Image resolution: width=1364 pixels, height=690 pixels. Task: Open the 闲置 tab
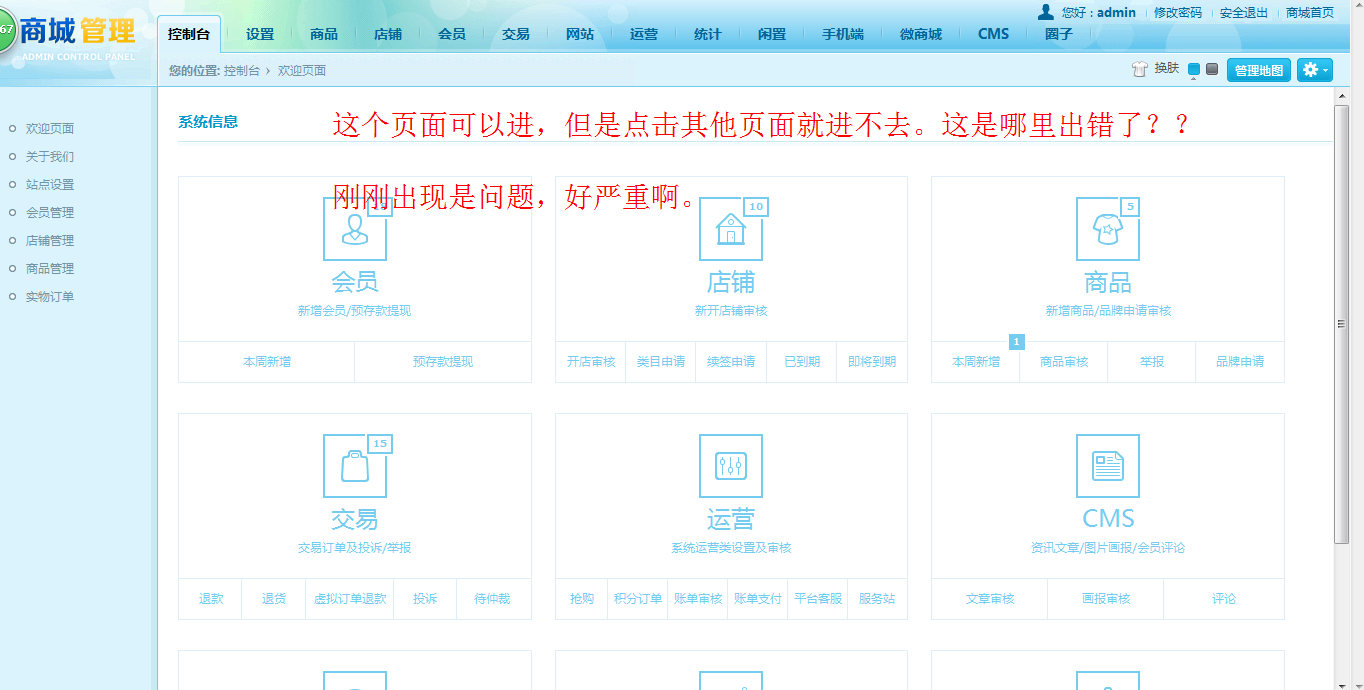point(772,34)
